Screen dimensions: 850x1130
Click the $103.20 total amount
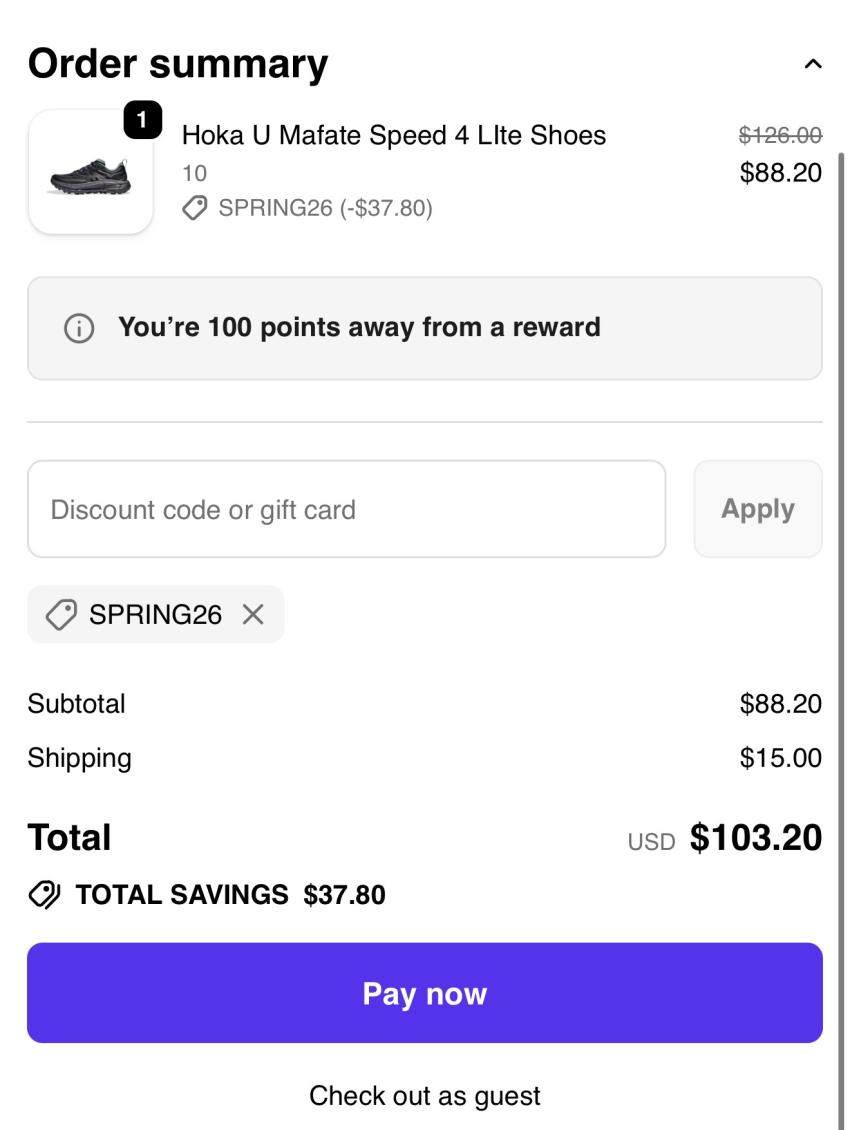pyautogui.click(x=756, y=838)
